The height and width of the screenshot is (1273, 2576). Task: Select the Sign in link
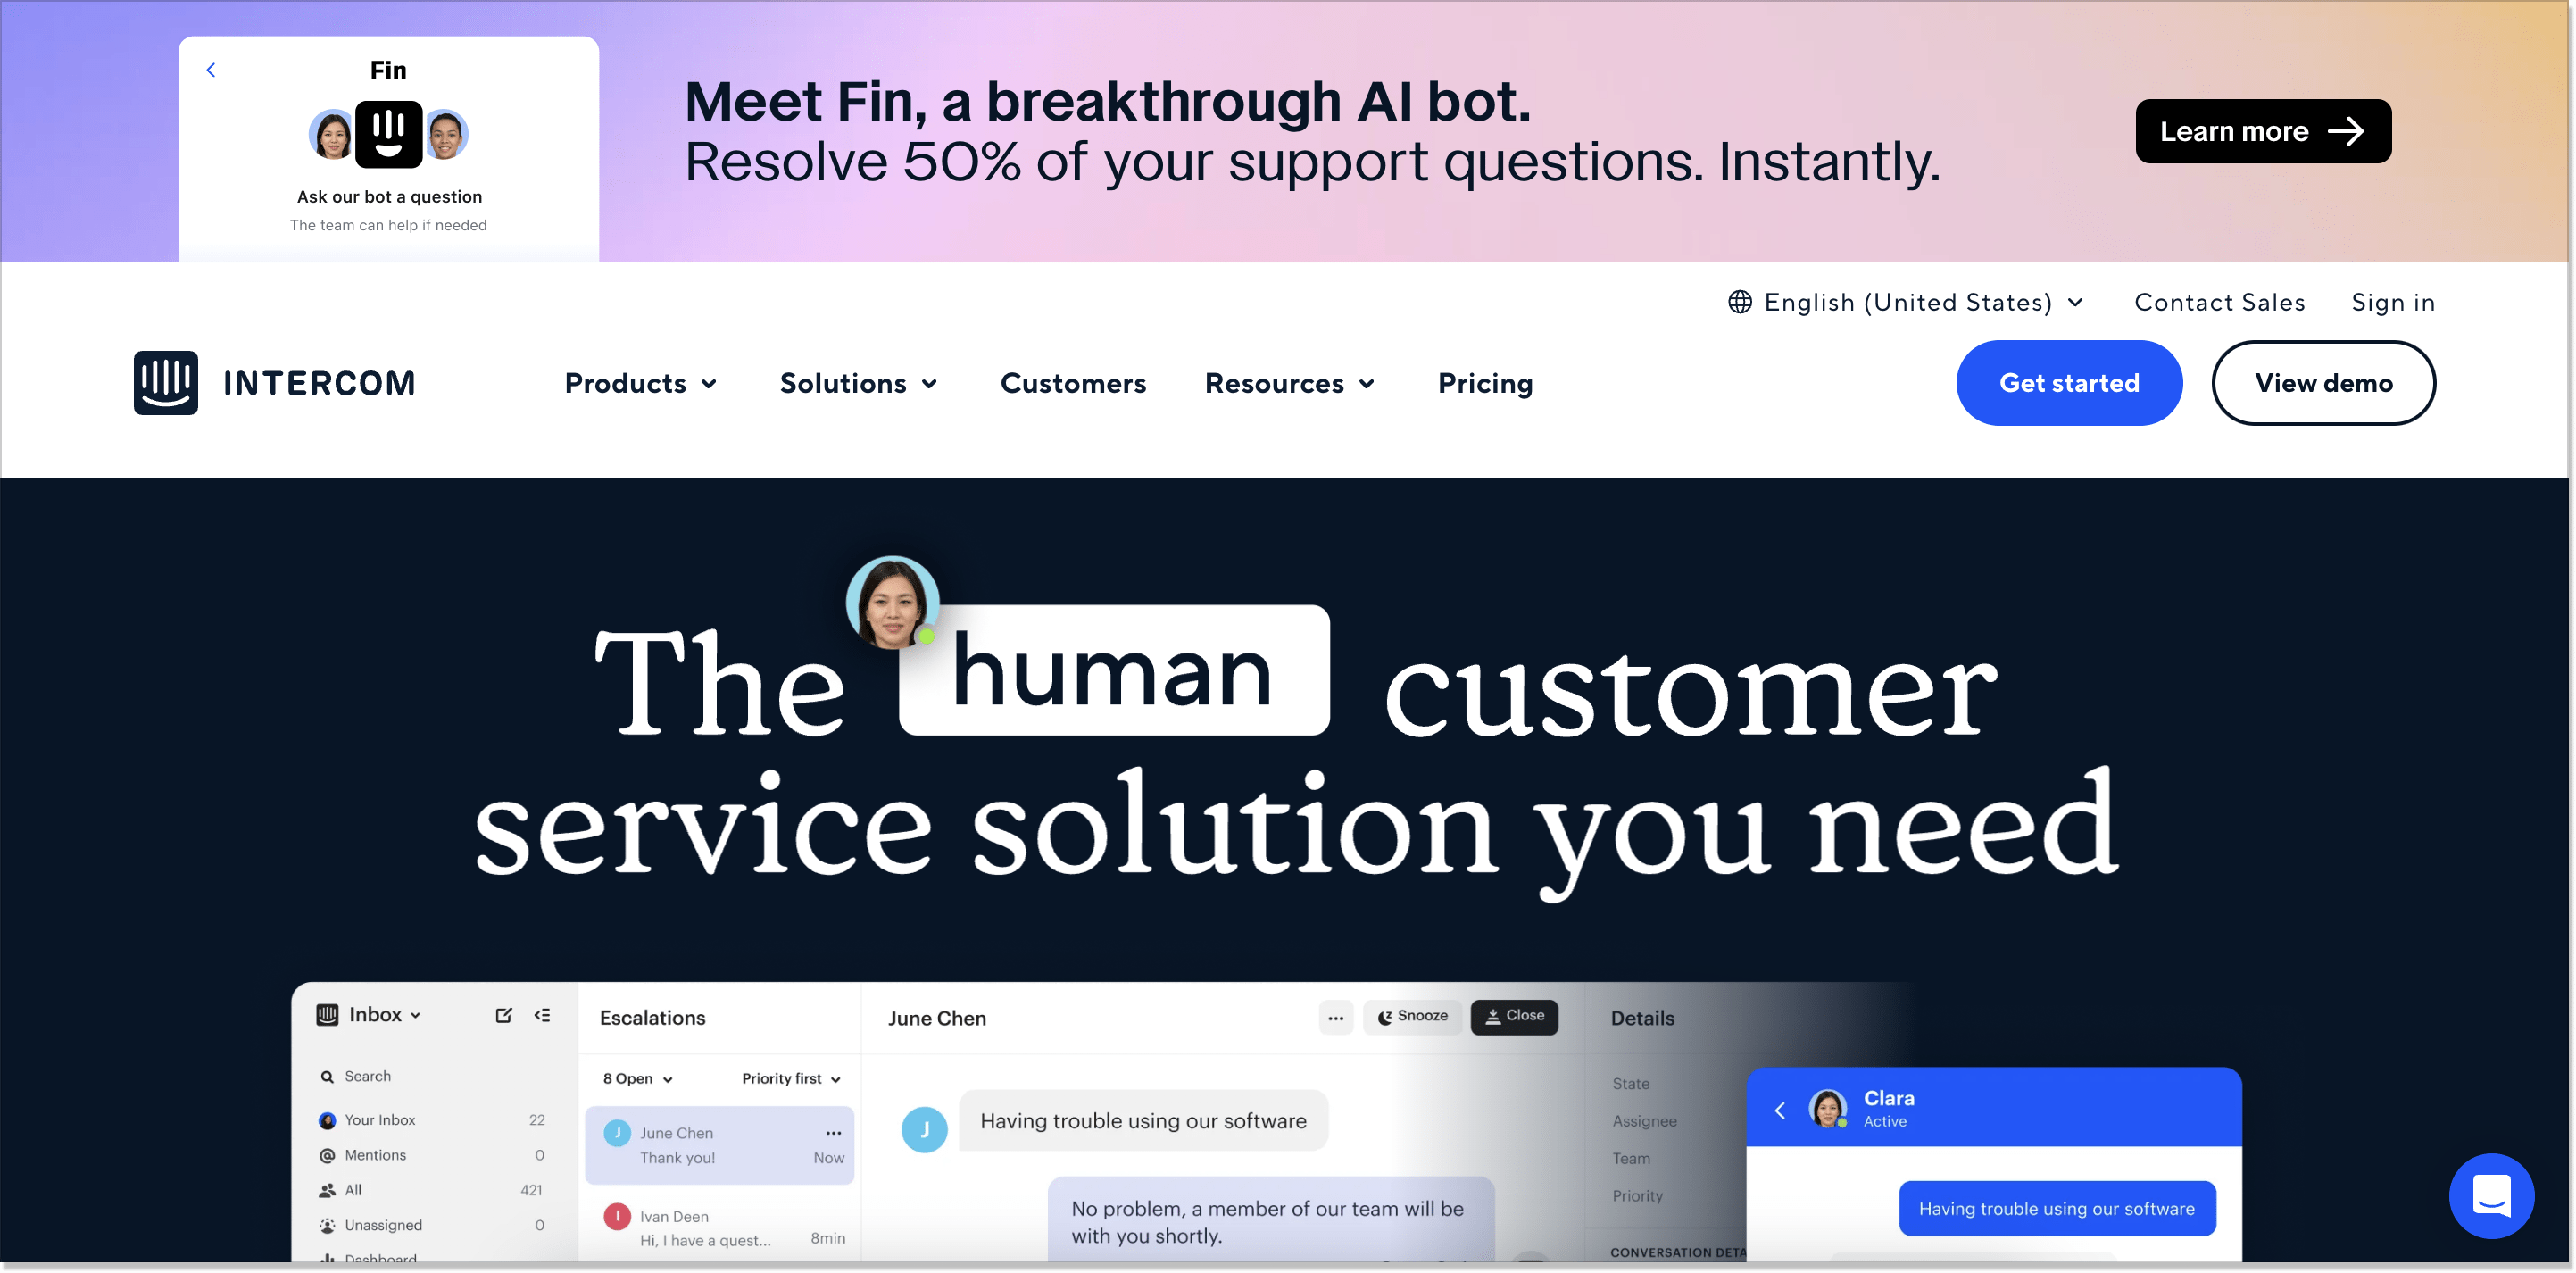click(x=2396, y=303)
